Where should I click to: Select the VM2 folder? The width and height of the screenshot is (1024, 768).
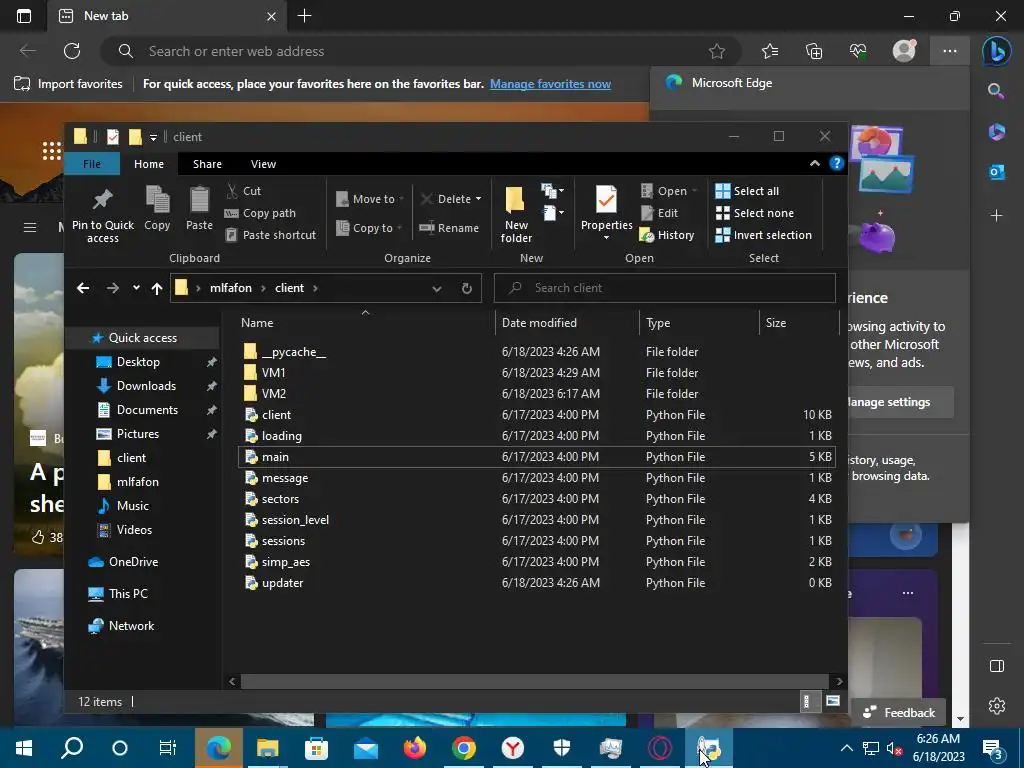coord(537,394)
